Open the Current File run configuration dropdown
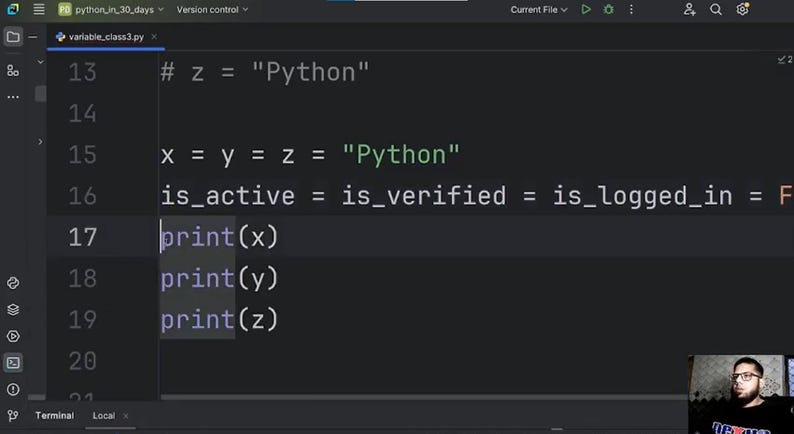The image size is (794, 434). pos(539,10)
